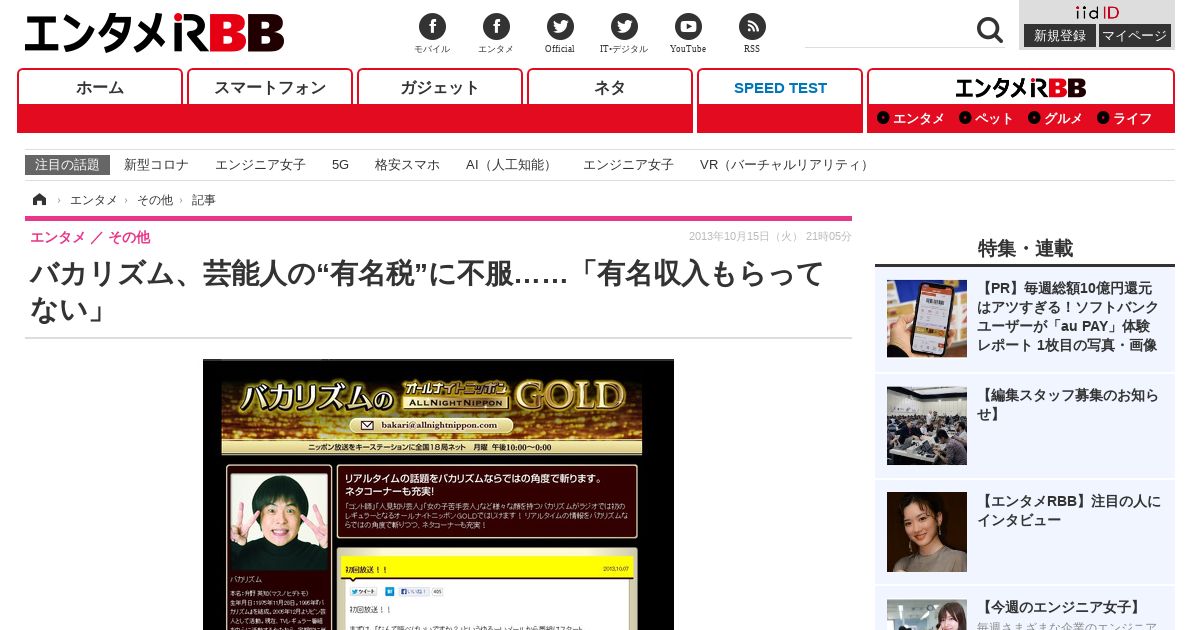The height and width of the screenshot is (630, 1200).
Task: Click pink エンタメ category label above headline
Action: tap(57, 237)
